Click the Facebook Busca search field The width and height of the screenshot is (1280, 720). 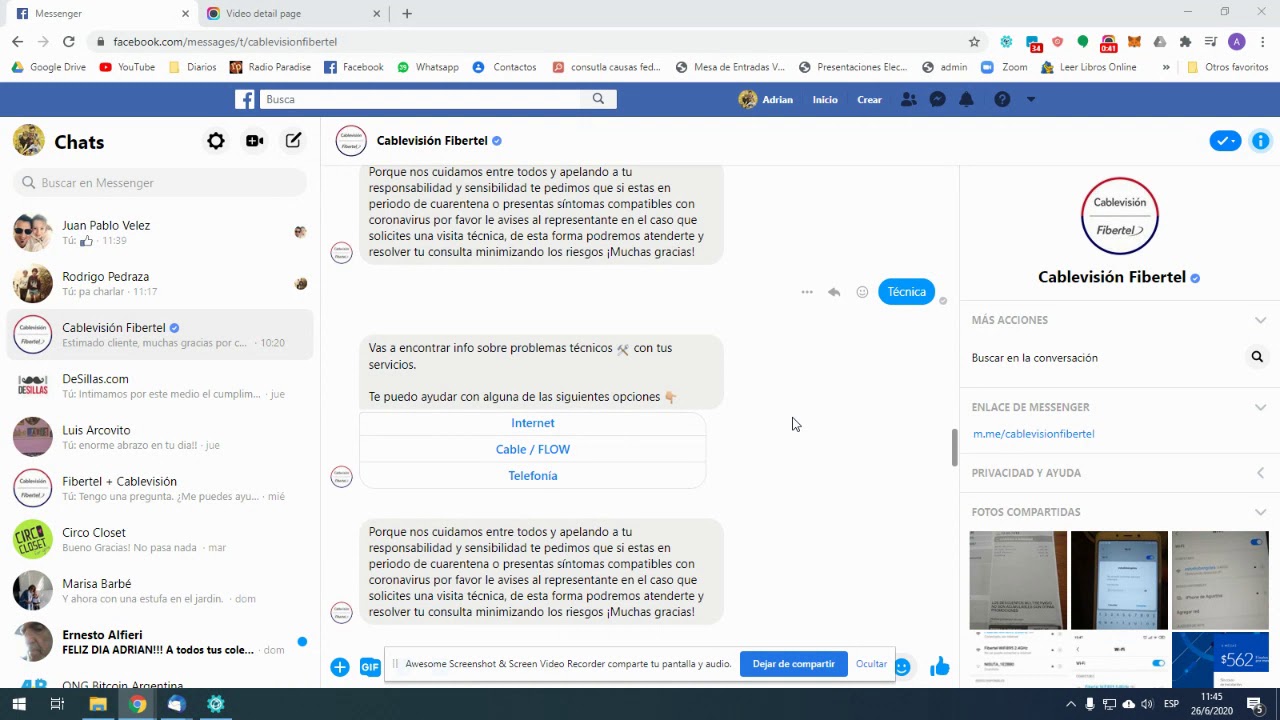point(420,99)
